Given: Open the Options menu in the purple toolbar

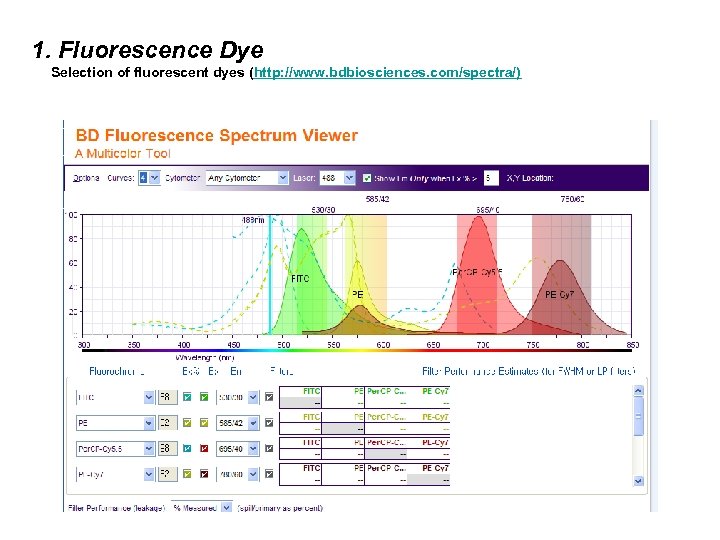Looking at the screenshot, I should pyautogui.click(x=86, y=178).
